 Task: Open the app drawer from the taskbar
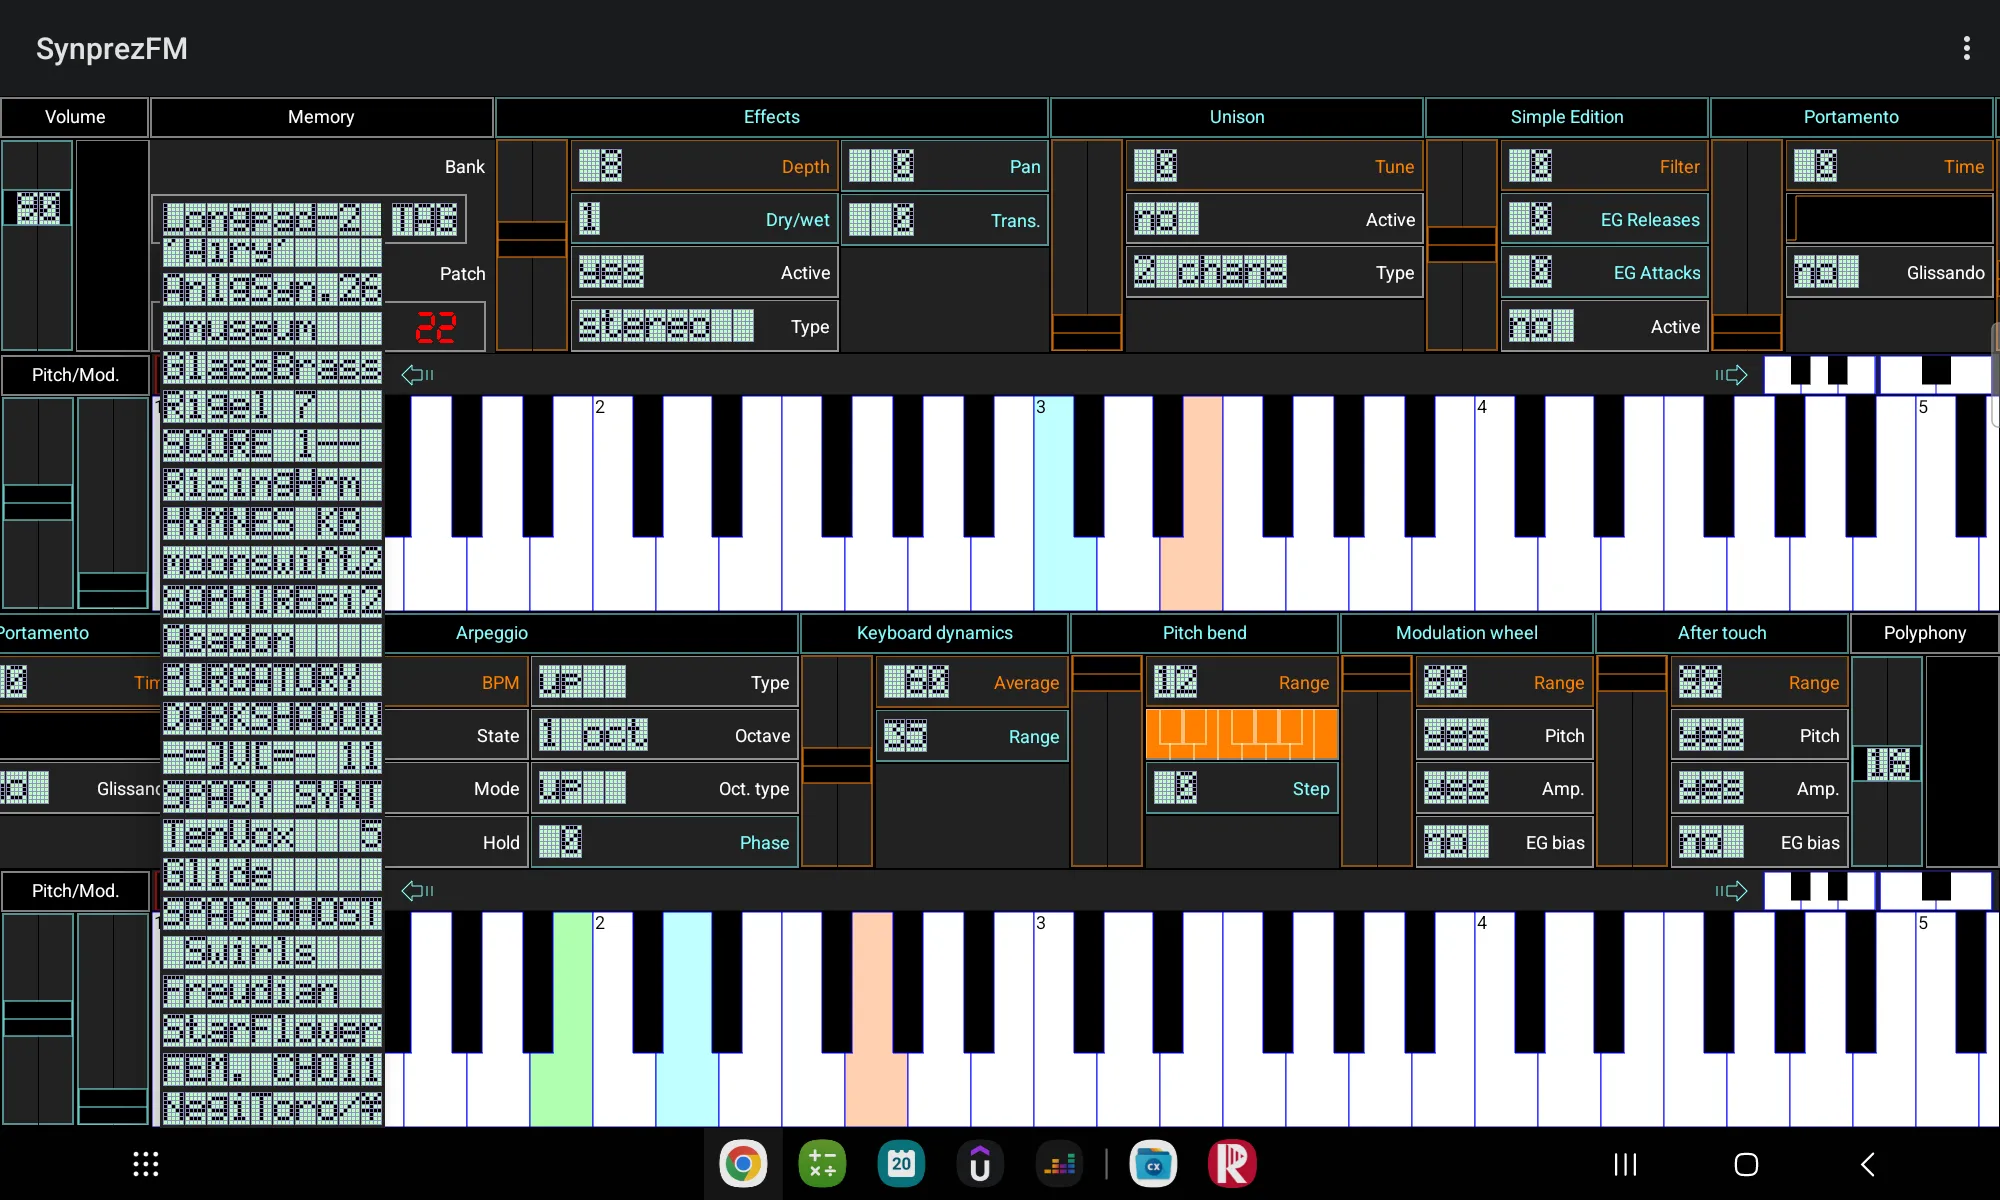tap(145, 1163)
